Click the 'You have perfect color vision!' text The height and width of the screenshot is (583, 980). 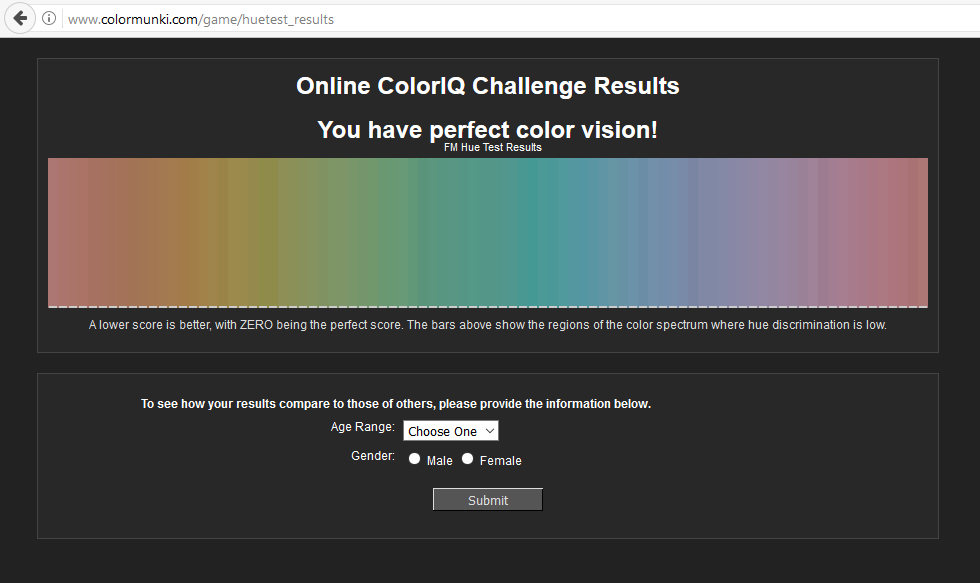487,130
